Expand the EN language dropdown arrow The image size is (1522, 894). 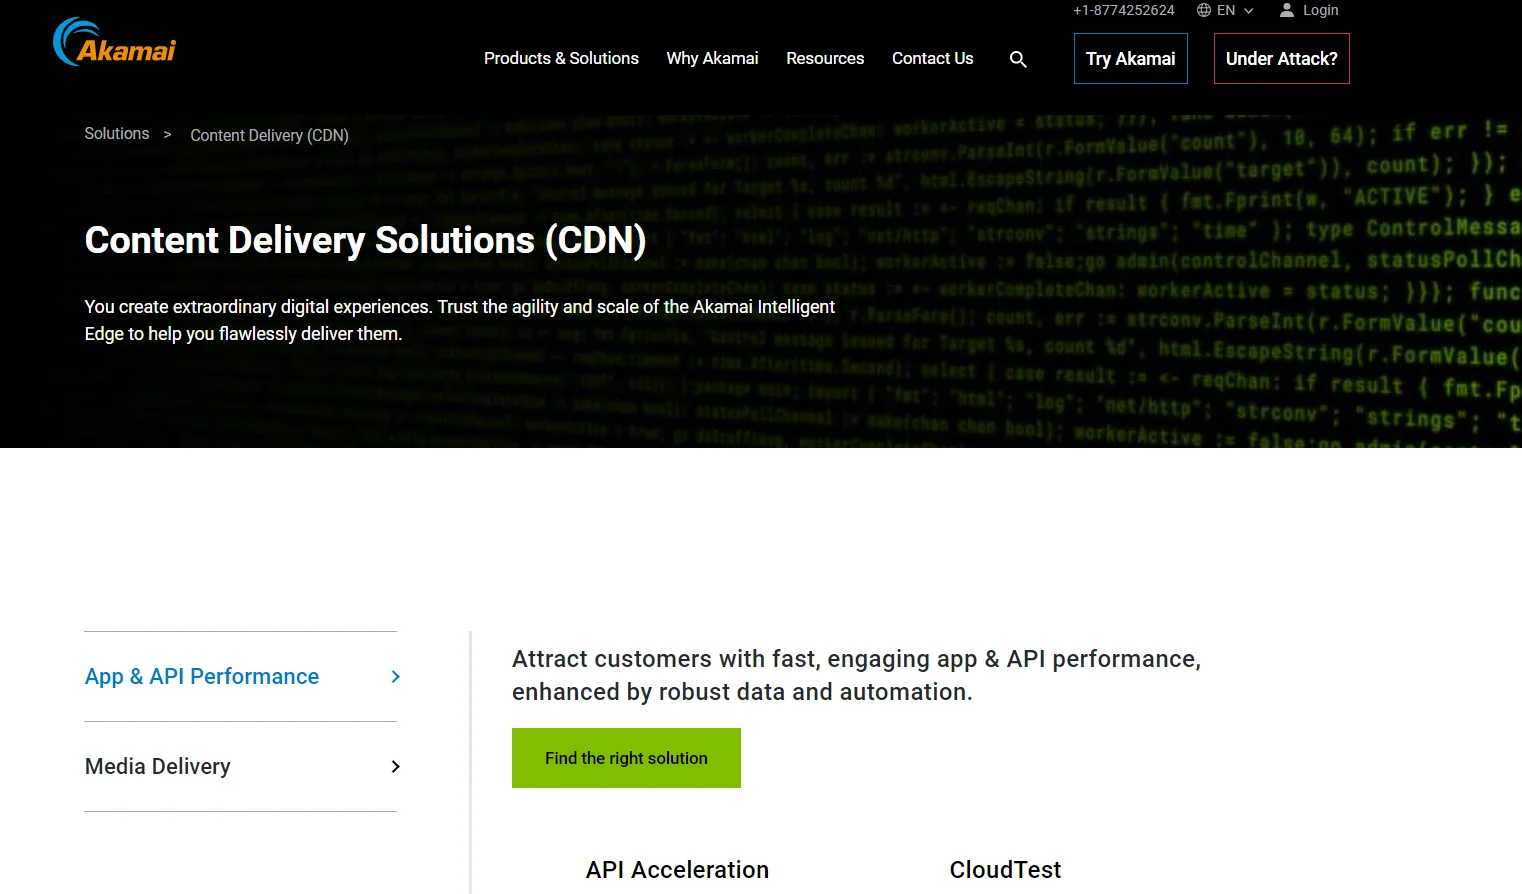pyautogui.click(x=1248, y=11)
